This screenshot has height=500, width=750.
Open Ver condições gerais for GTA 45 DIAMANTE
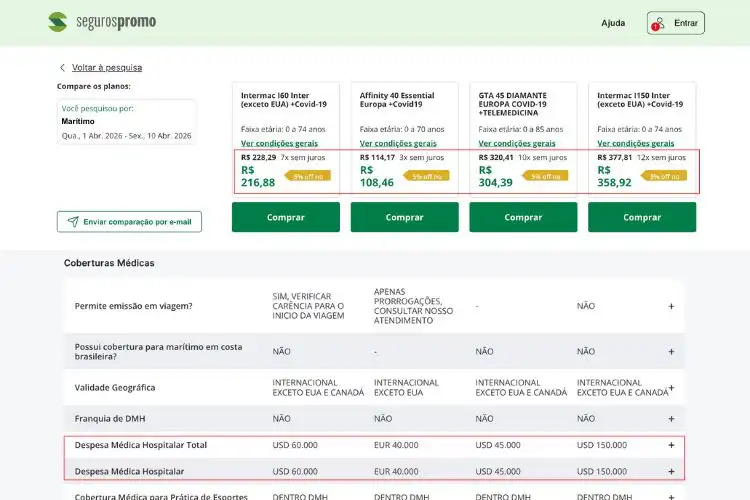pyautogui.click(x=517, y=143)
